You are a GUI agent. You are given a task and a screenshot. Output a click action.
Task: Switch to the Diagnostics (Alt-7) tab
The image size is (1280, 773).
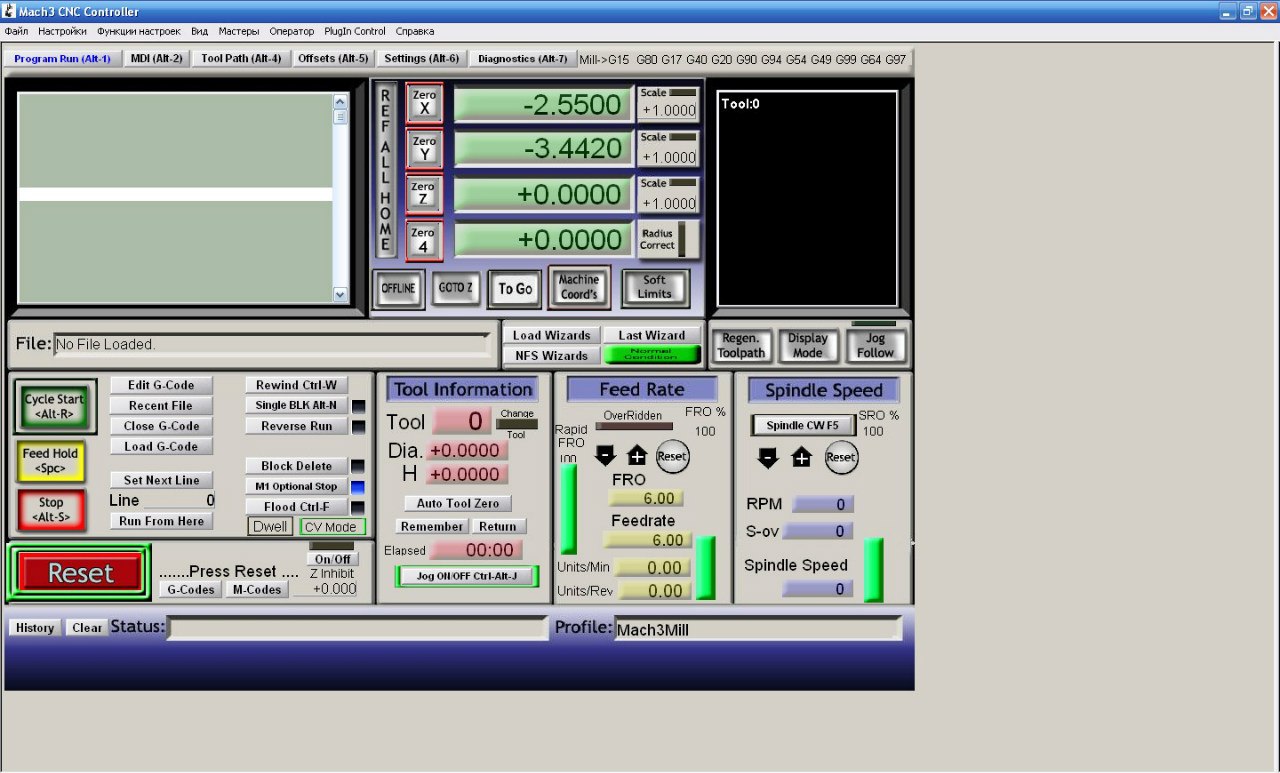click(522, 59)
